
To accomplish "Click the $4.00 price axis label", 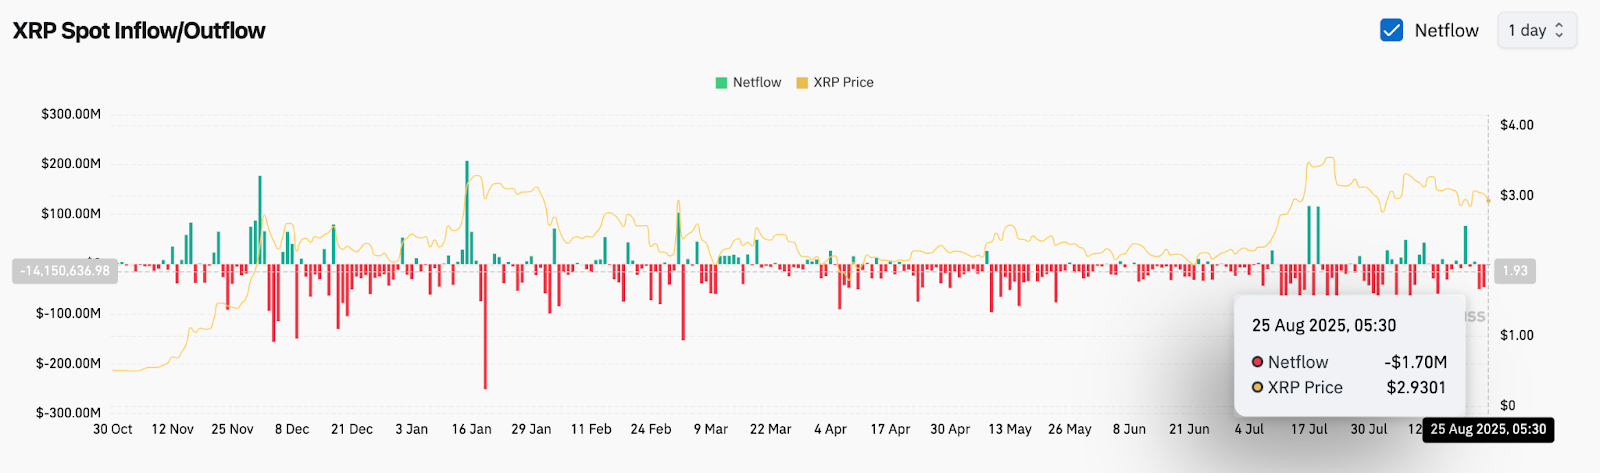I will [1517, 125].
